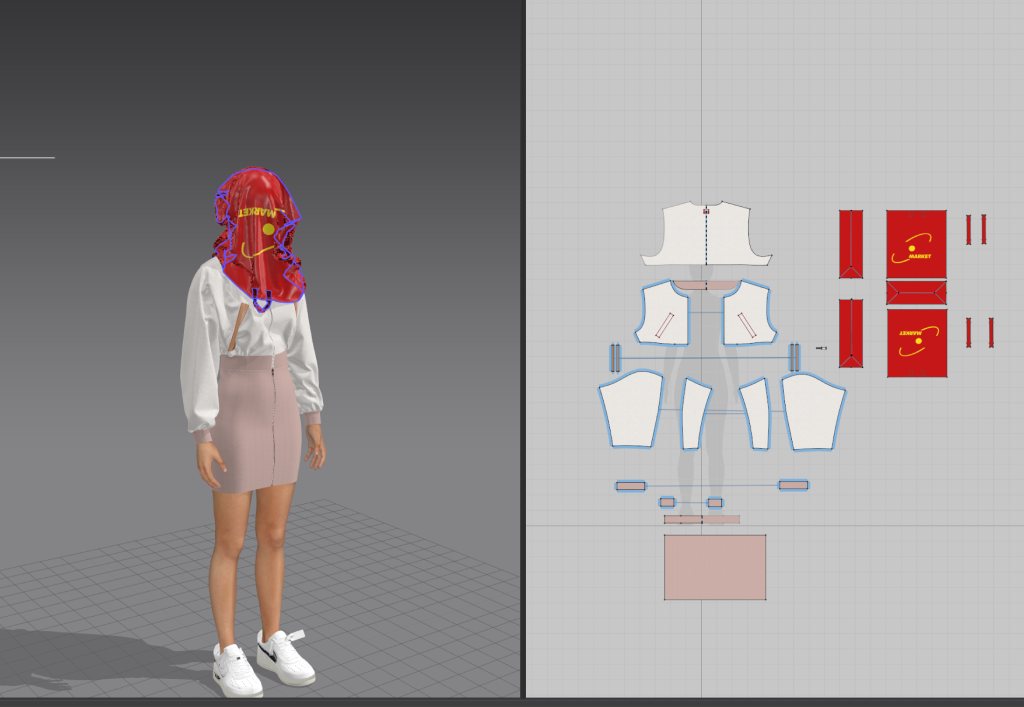This screenshot has width=1024, height=707.
Task: Select the small left pink tab piece
Action: coord(667,502)
